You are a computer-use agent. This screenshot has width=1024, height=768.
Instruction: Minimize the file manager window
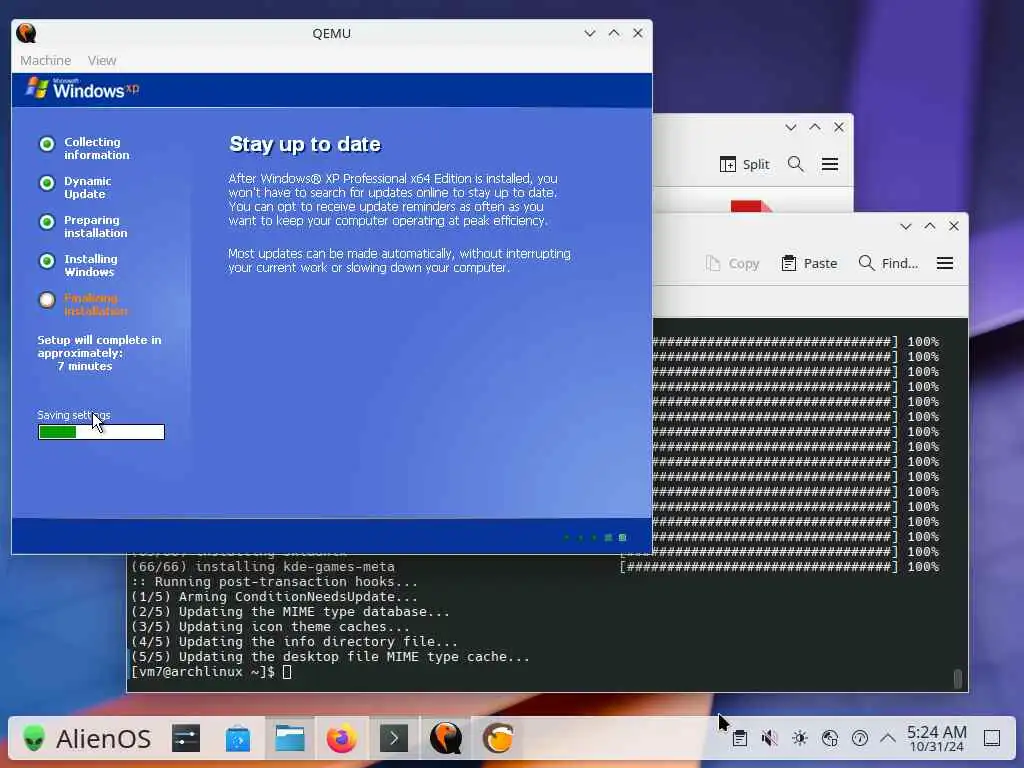[791, 127]
